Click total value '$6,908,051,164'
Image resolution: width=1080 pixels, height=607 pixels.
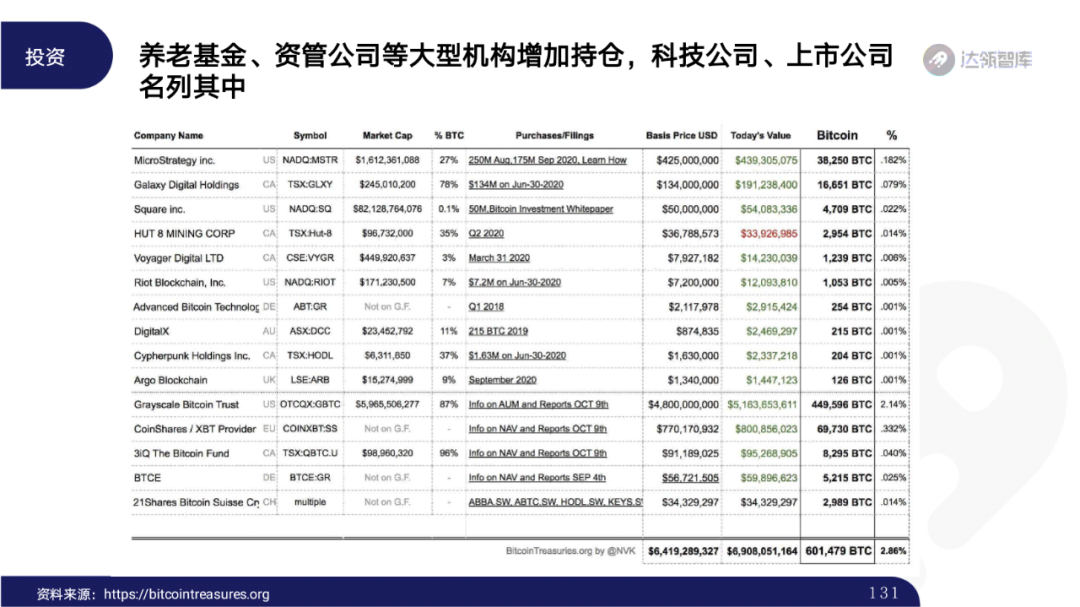(762, 551)
